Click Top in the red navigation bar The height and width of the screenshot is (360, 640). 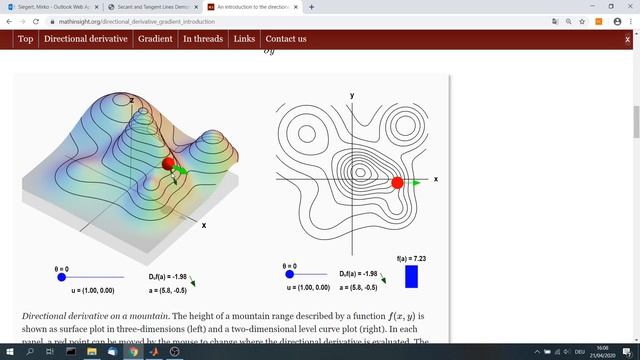(x=25, y=39)
